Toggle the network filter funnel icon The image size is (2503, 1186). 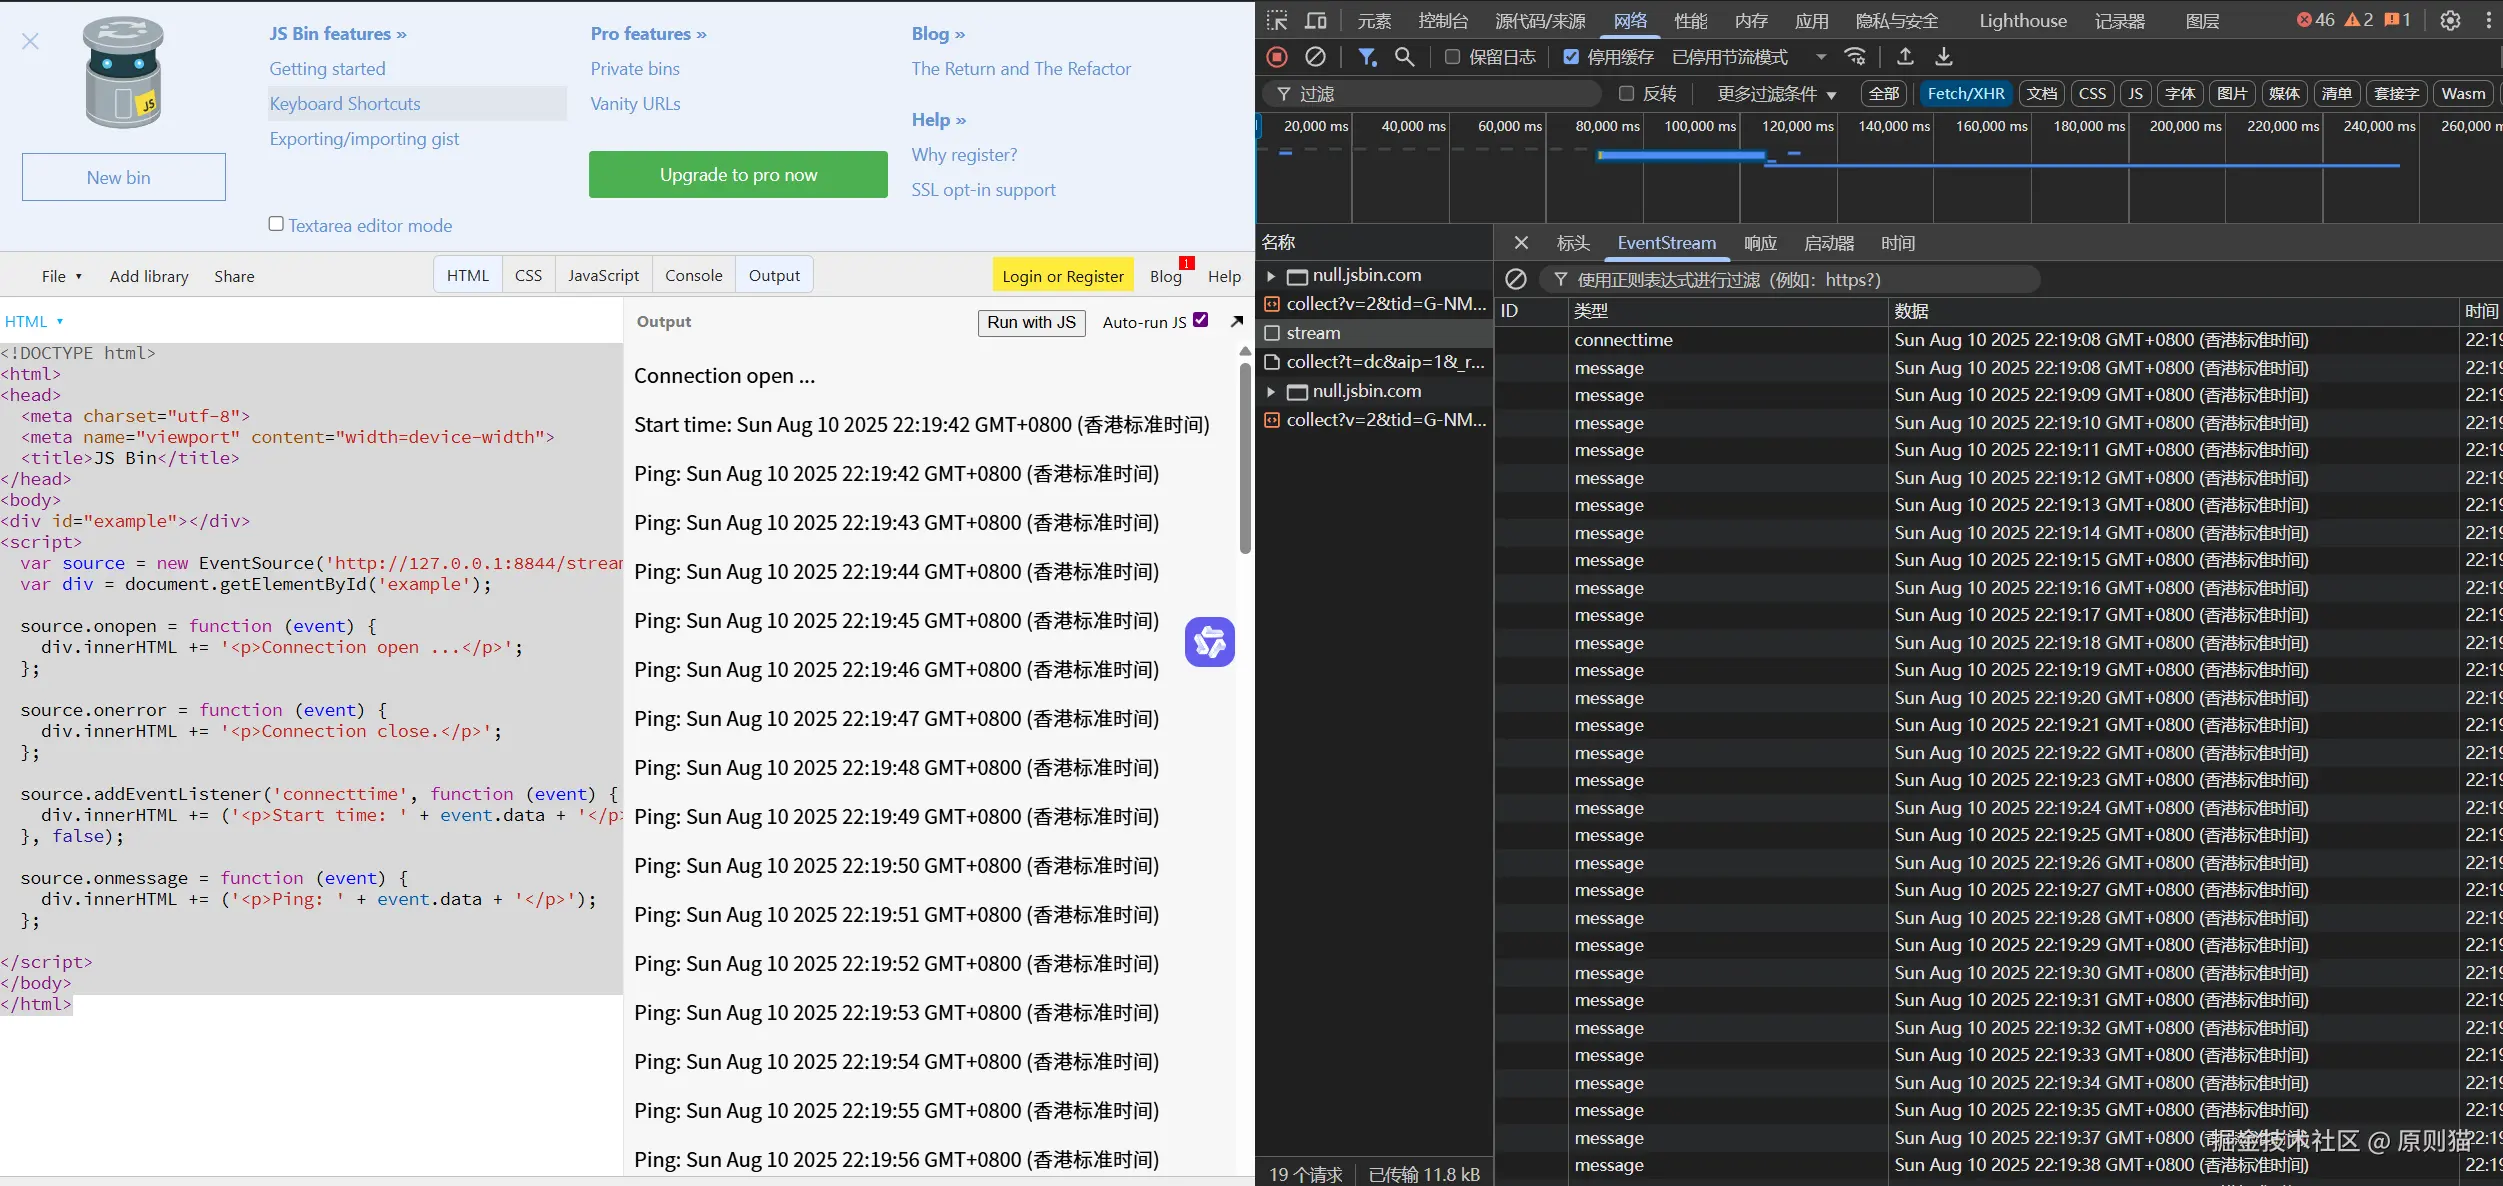pos(1366,57)
